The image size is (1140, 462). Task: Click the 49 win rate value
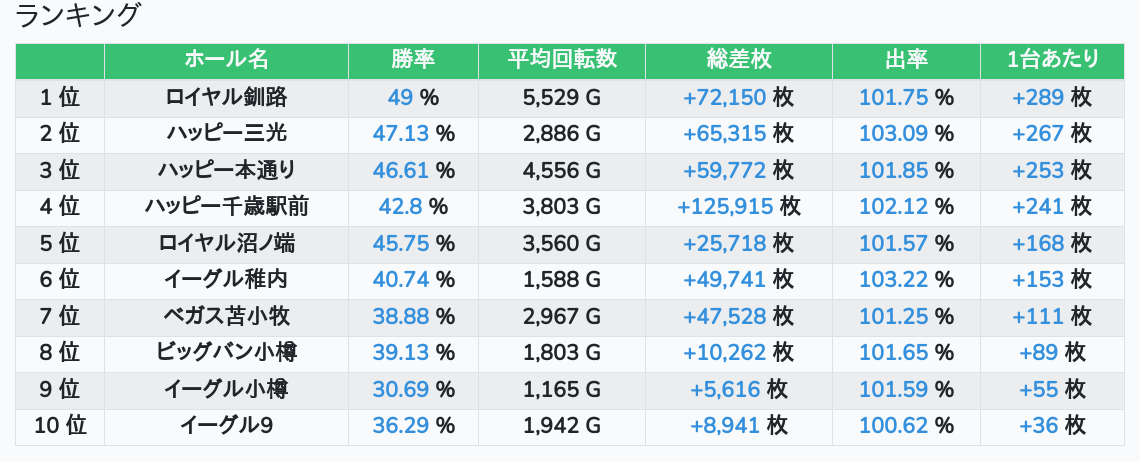(x=400, y=98)
